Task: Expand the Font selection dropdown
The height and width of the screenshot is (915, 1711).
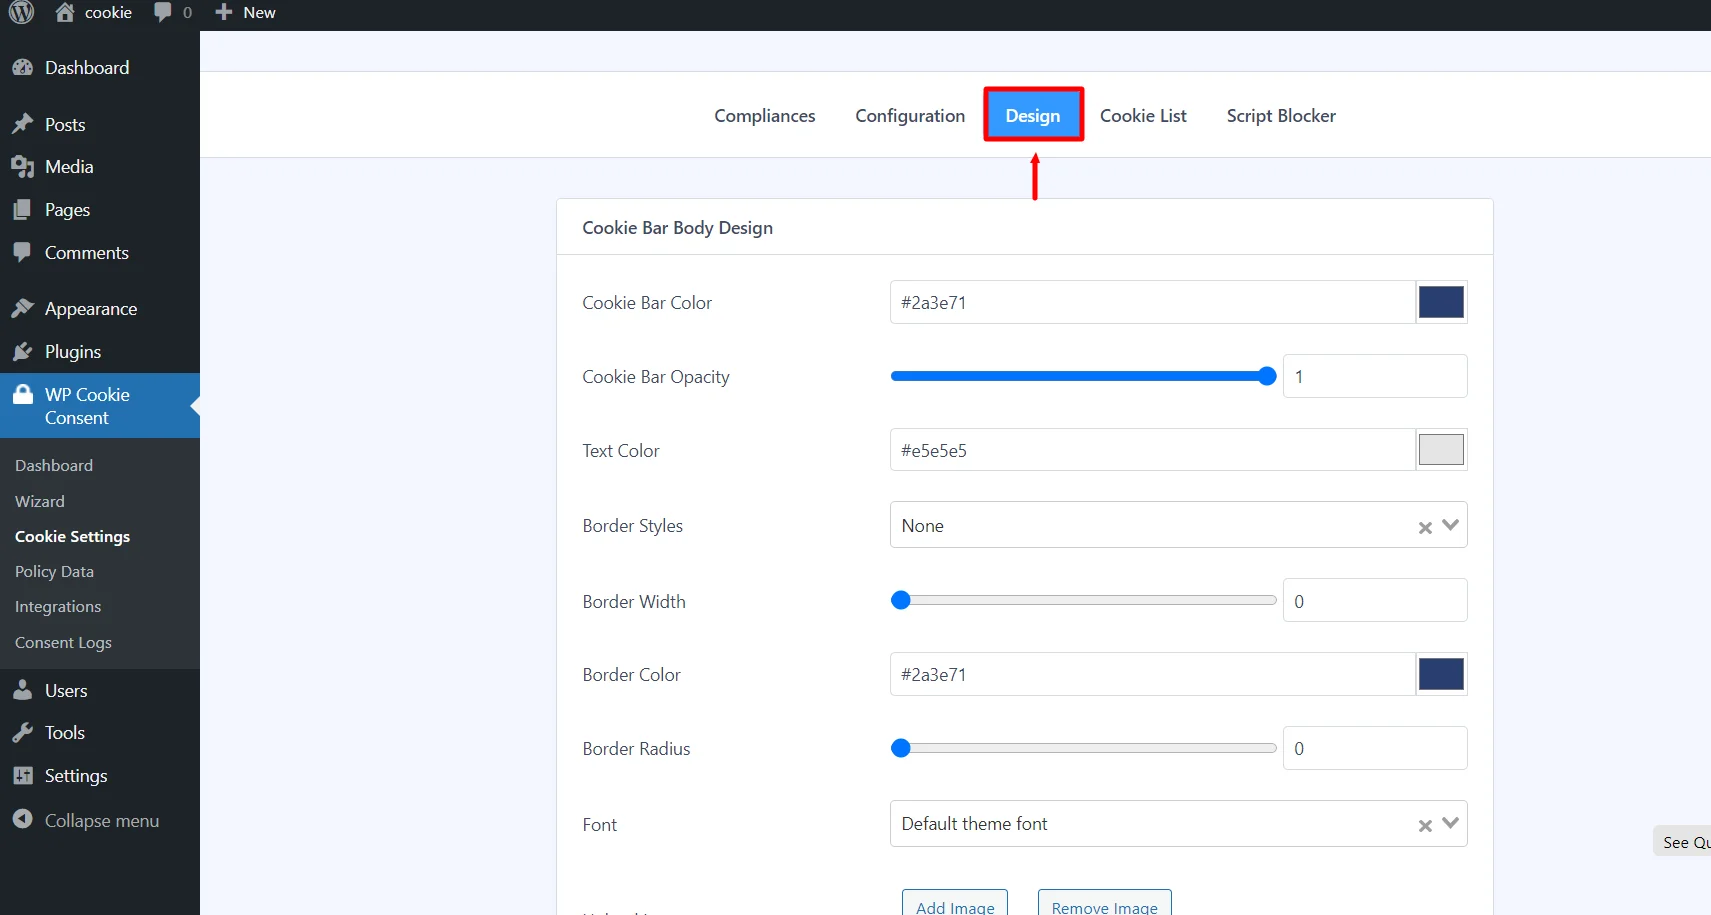Action: pyautogui.click(x=1449, y=823)
